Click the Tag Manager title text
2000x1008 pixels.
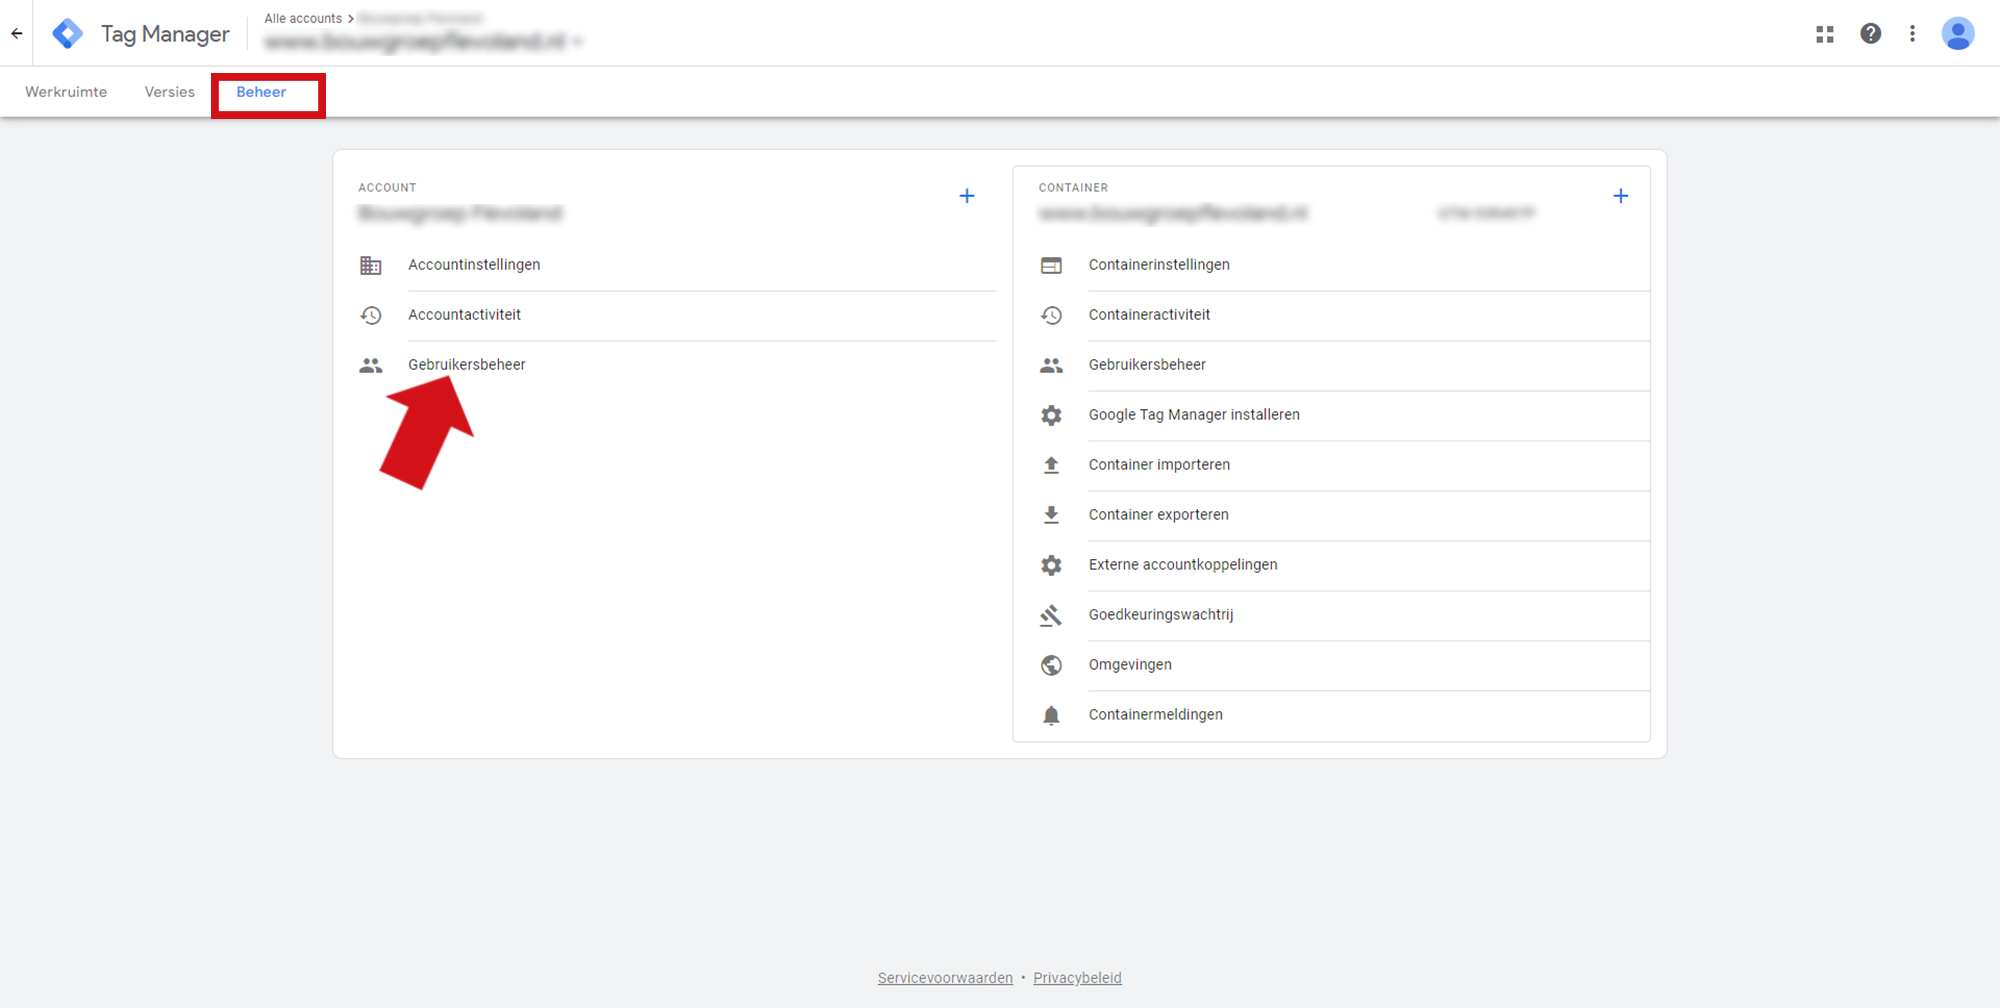pyautogui.click(x=165, y=34)
